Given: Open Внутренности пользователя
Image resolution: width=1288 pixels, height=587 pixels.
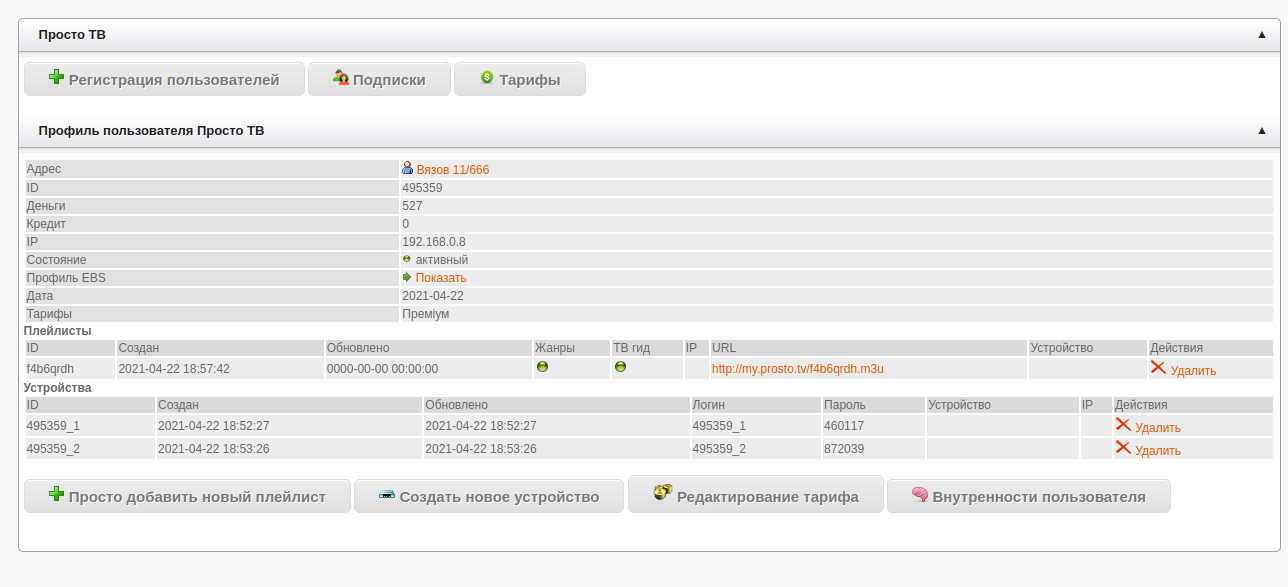Looking at the screenshot, I should tap(1028, 496).
